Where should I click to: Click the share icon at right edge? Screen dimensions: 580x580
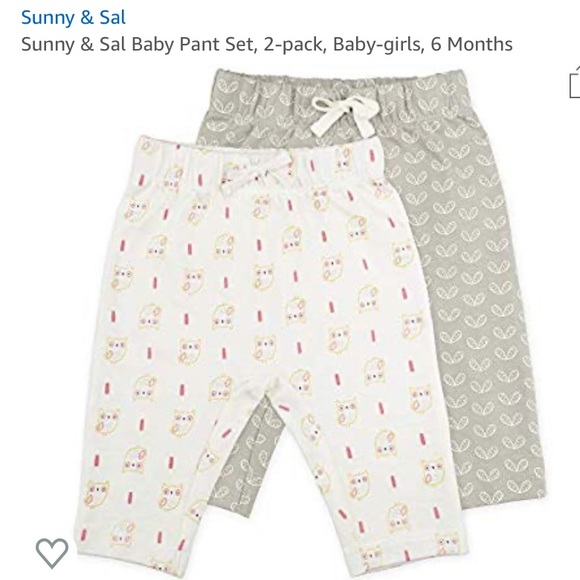click(x=574, y=83)
